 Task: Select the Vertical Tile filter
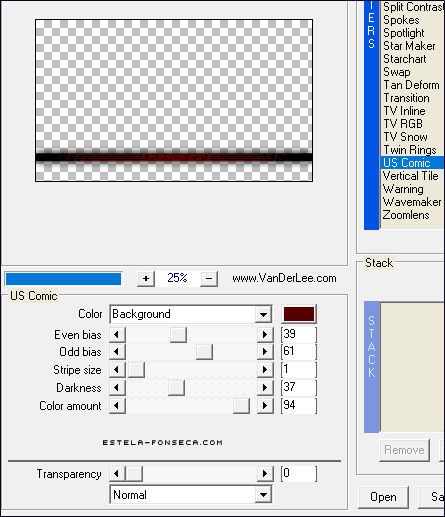(x=411, y=176)
